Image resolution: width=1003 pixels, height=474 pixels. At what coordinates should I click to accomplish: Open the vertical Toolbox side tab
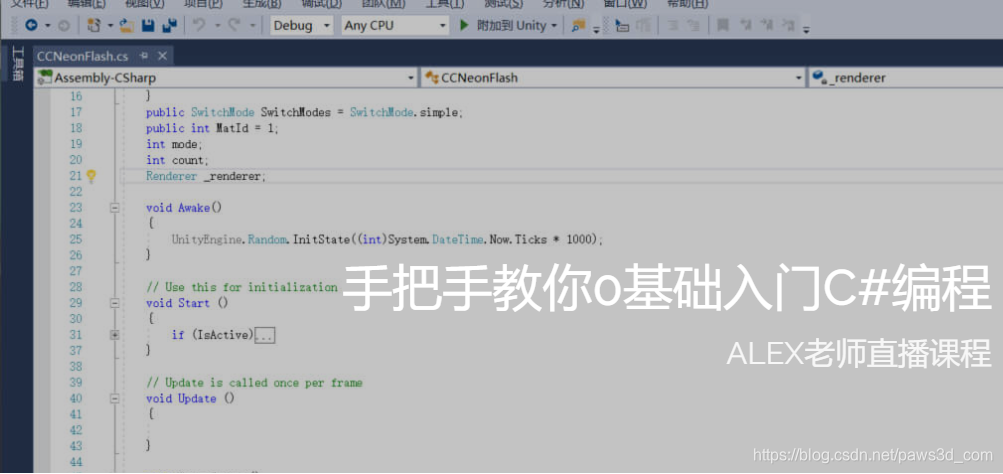(17, 63)
